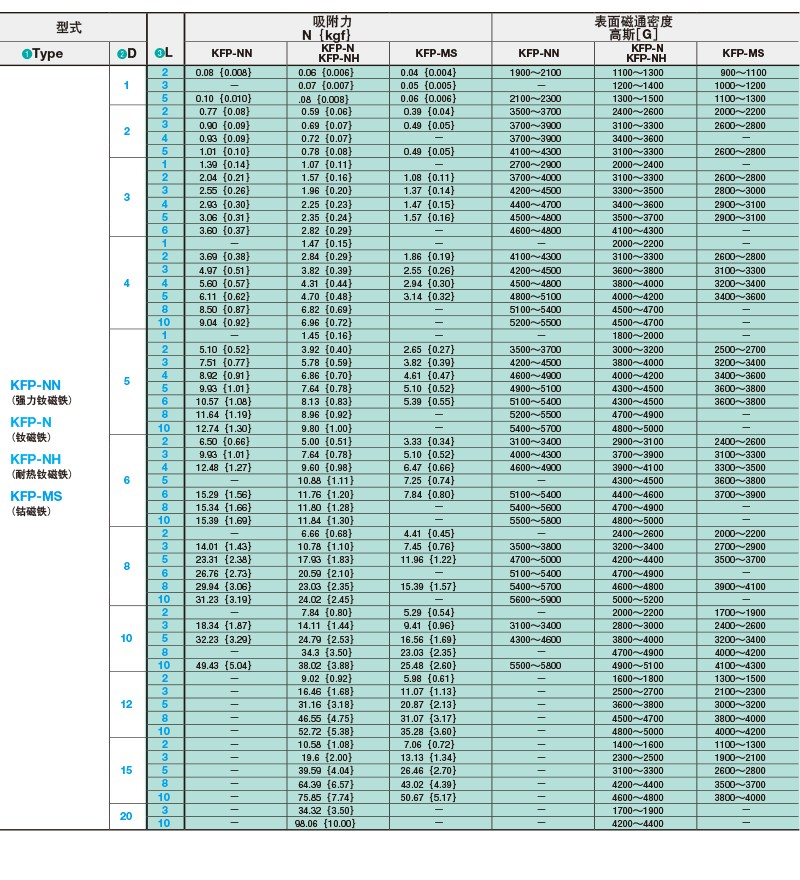Click the flux density value 2300~2500

pyautogui.click(x=638, y=758)
